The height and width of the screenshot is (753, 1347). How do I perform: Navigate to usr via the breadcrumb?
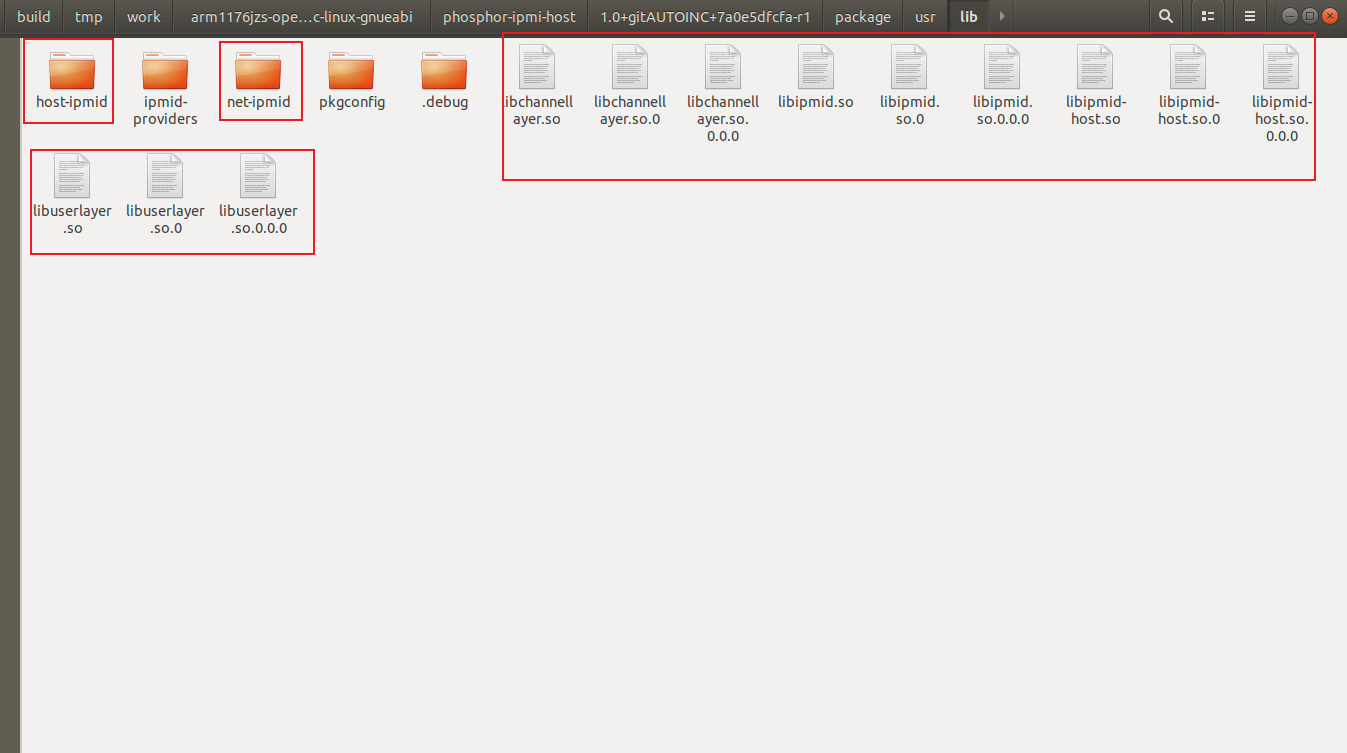(x=924, y=16)
